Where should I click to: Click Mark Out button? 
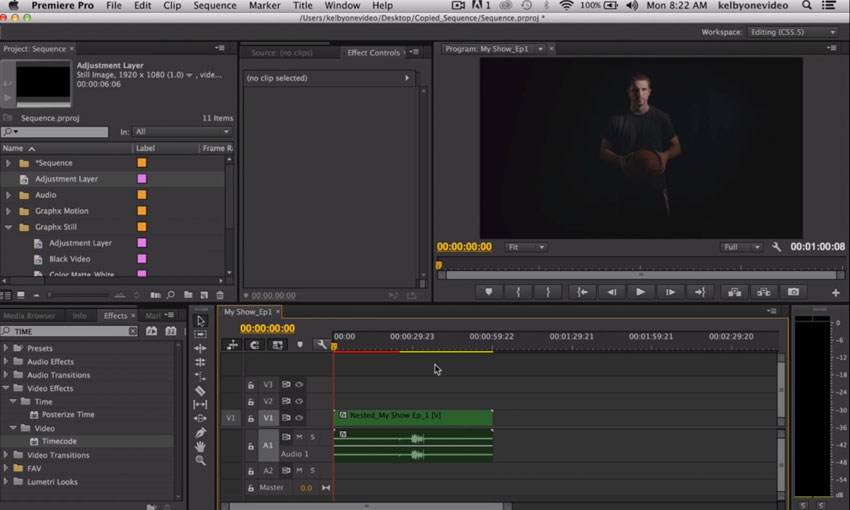[x=548, y=292]
